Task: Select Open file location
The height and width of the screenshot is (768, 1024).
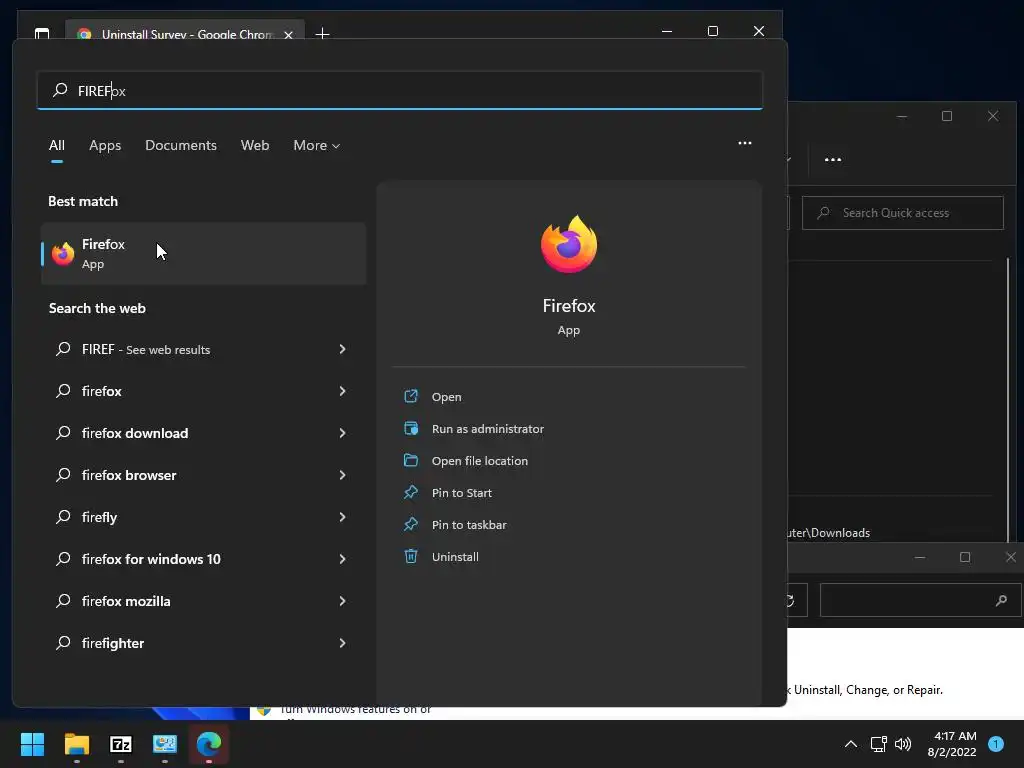Action: click(479, 460)
